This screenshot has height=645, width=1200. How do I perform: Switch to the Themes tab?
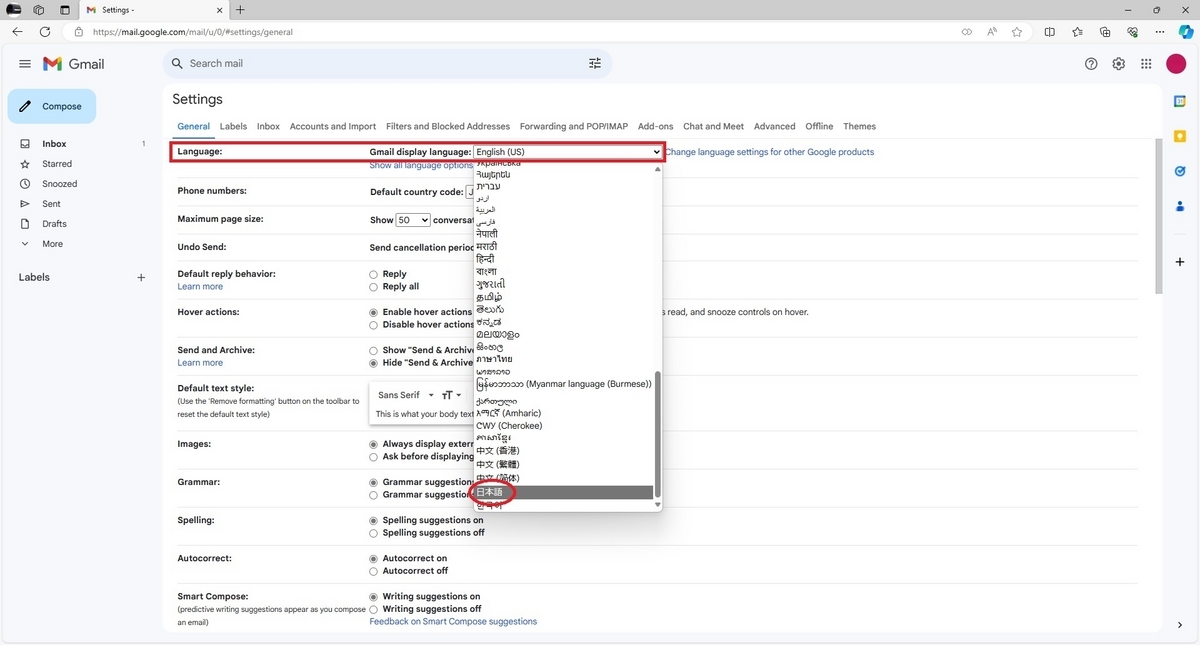pyautogui.click(x=859, y=127)
